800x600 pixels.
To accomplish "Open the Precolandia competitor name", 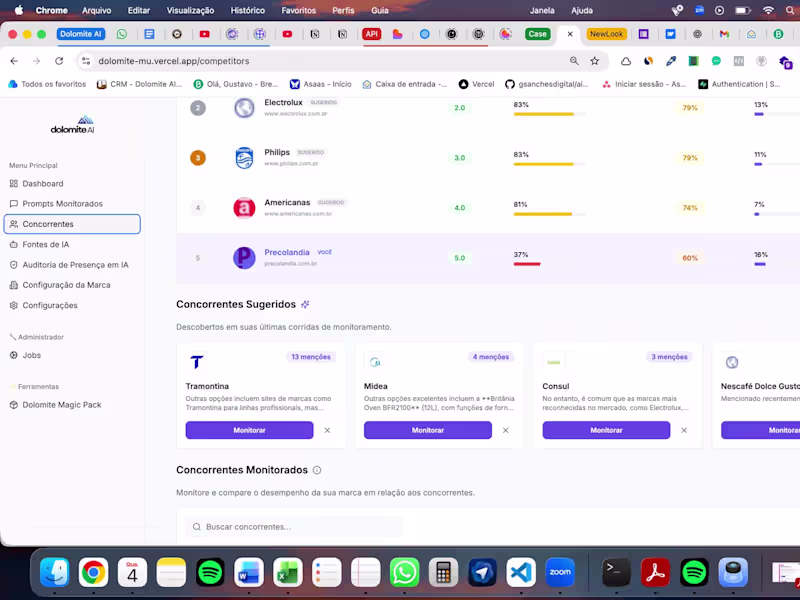I will click(287, 252).
